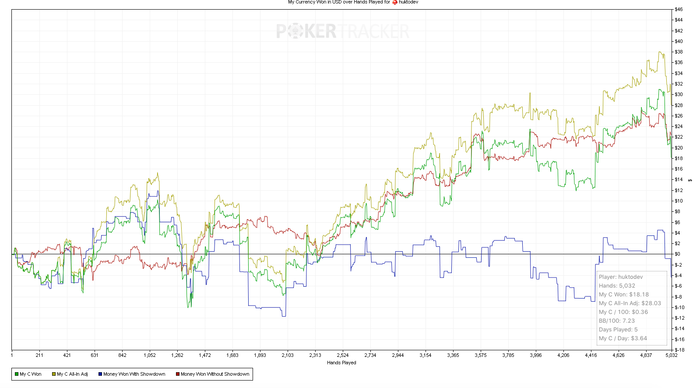Image resolution: width=700 pixels, height=388 pixels.
Task: Click the x-axis tick label '3,996'
Action: [x=536, y=355]
